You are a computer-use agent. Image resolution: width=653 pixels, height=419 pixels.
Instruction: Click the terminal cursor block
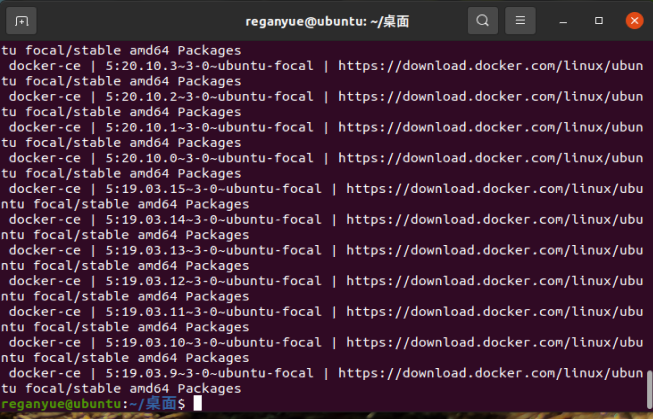[x=198, y=403]
